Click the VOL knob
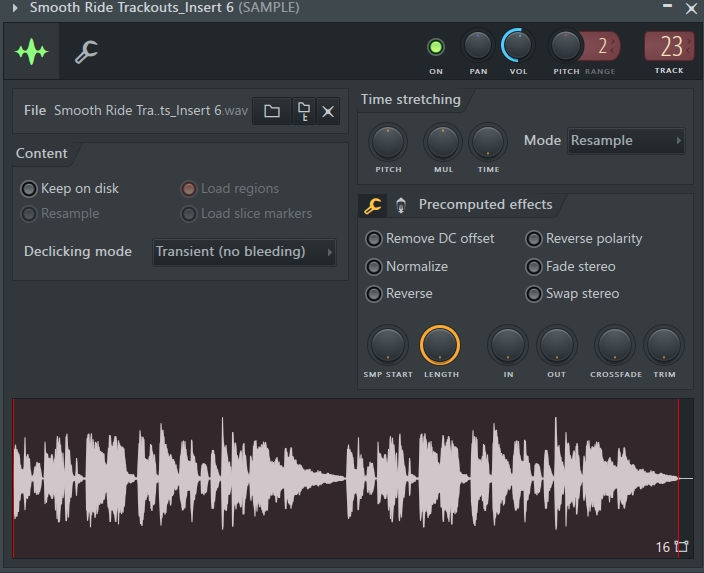This screenshot has width=704, height=573. click(x=518, y=46)
